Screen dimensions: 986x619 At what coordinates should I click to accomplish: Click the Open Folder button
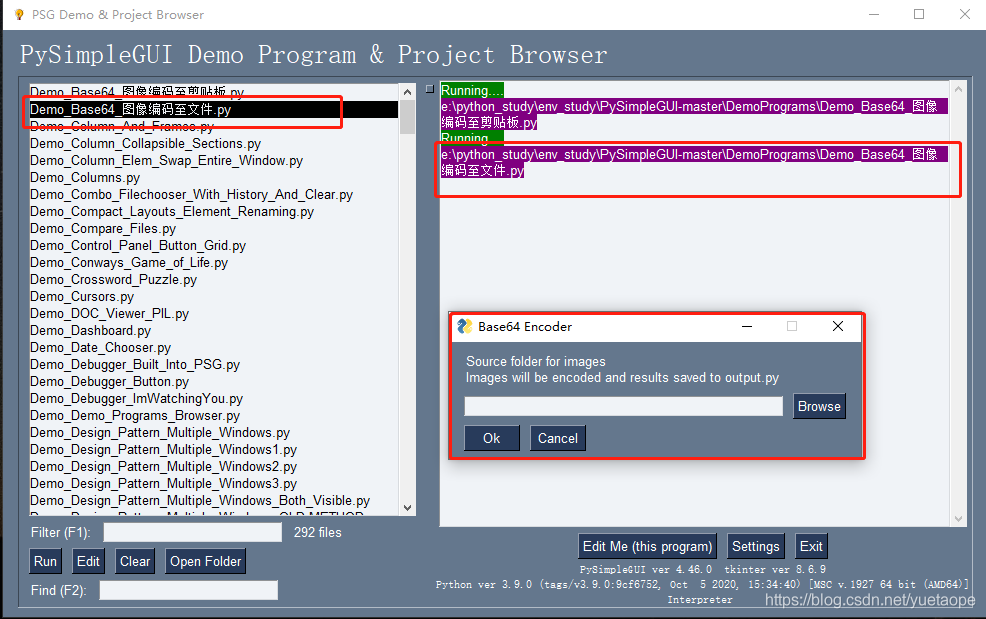tap(206, 561)
